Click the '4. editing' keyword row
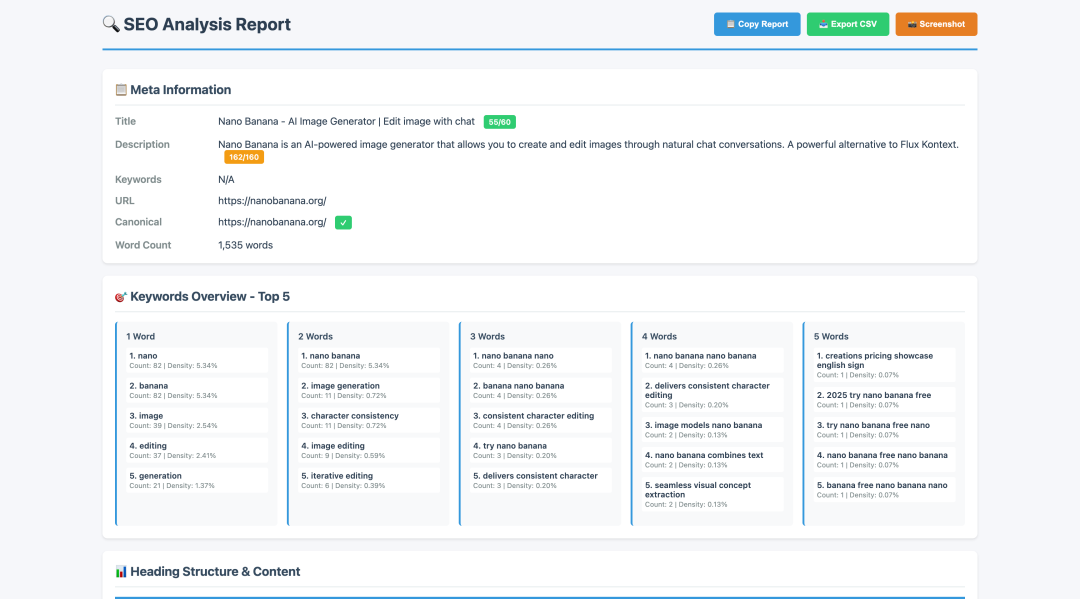1080x599 pixels. coord(197,450)
